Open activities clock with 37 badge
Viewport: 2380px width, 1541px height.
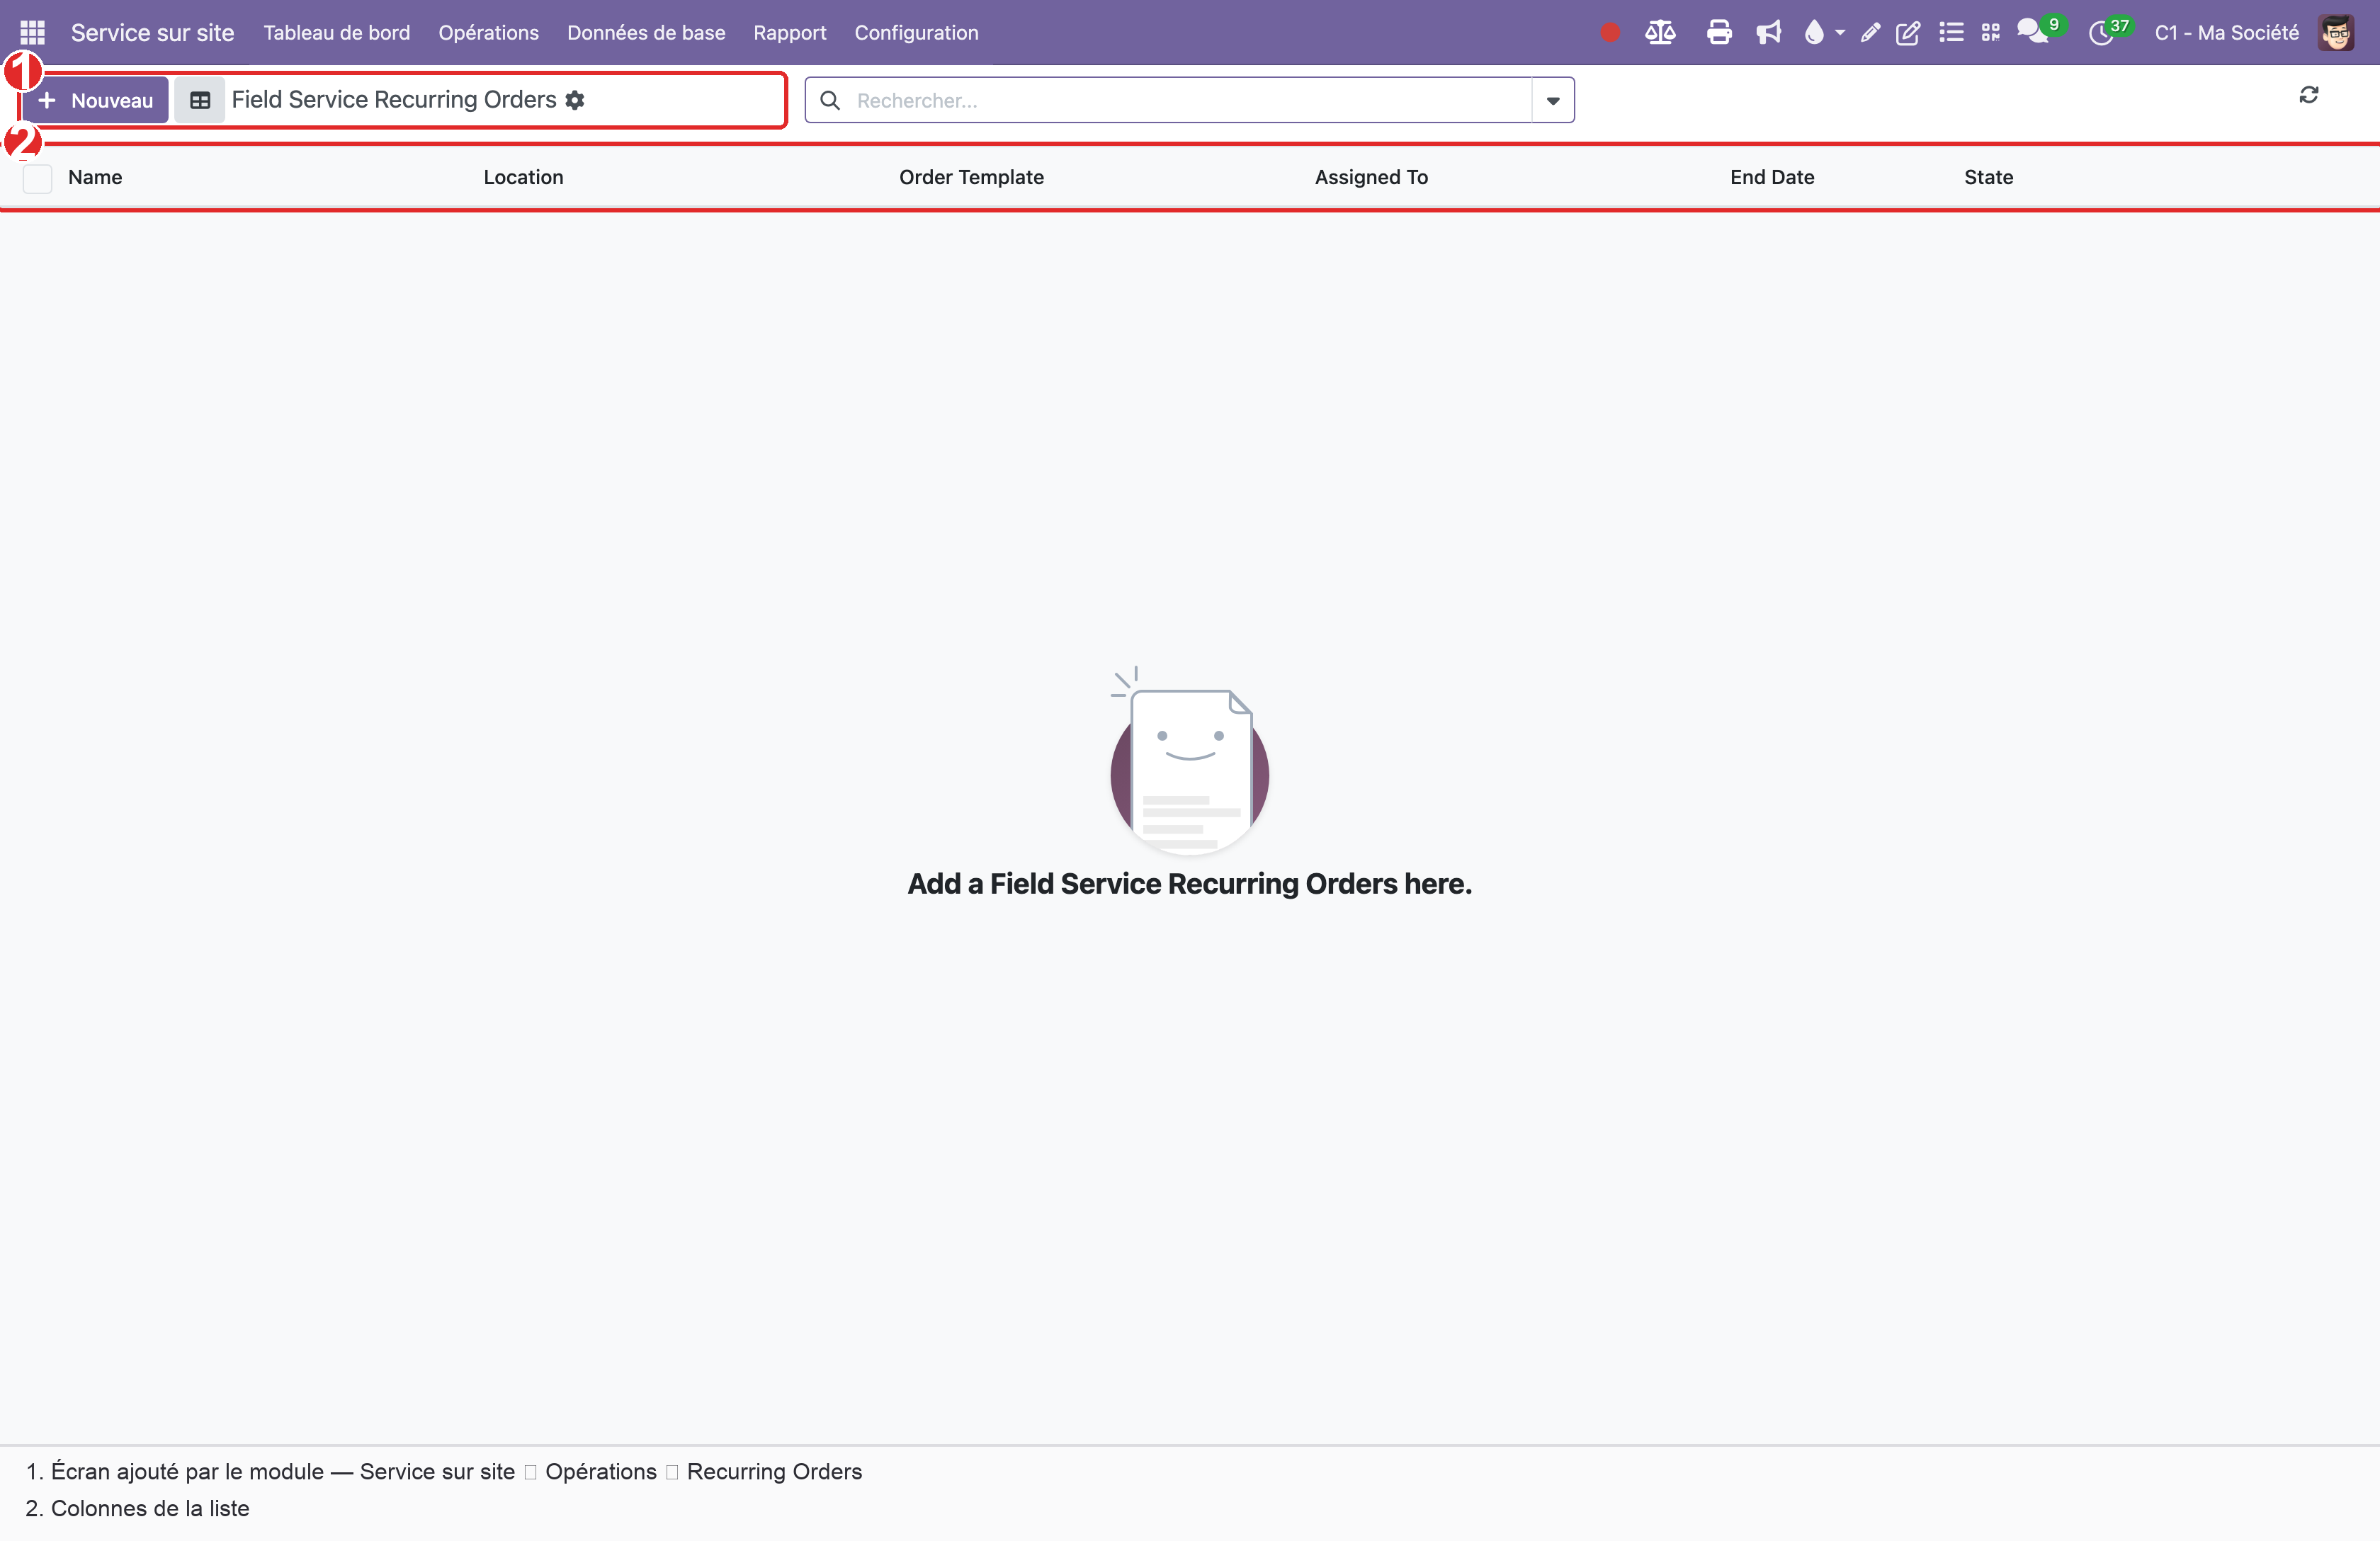(x=2110, y=31)
